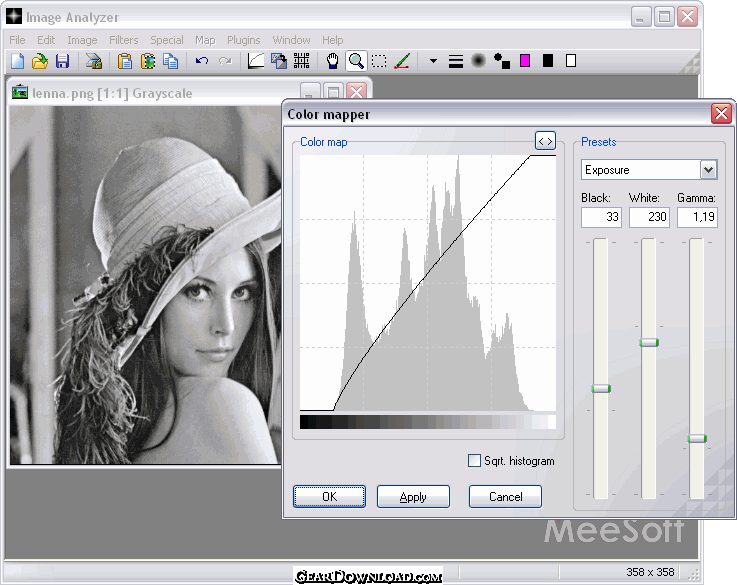Click the Gamma value field showing 1,19
This screenshot has width=737, height=585.
[697, 217]
